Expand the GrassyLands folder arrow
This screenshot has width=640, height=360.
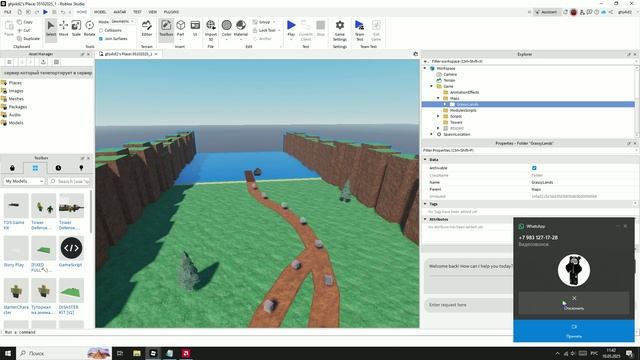[x=445, y=104]
